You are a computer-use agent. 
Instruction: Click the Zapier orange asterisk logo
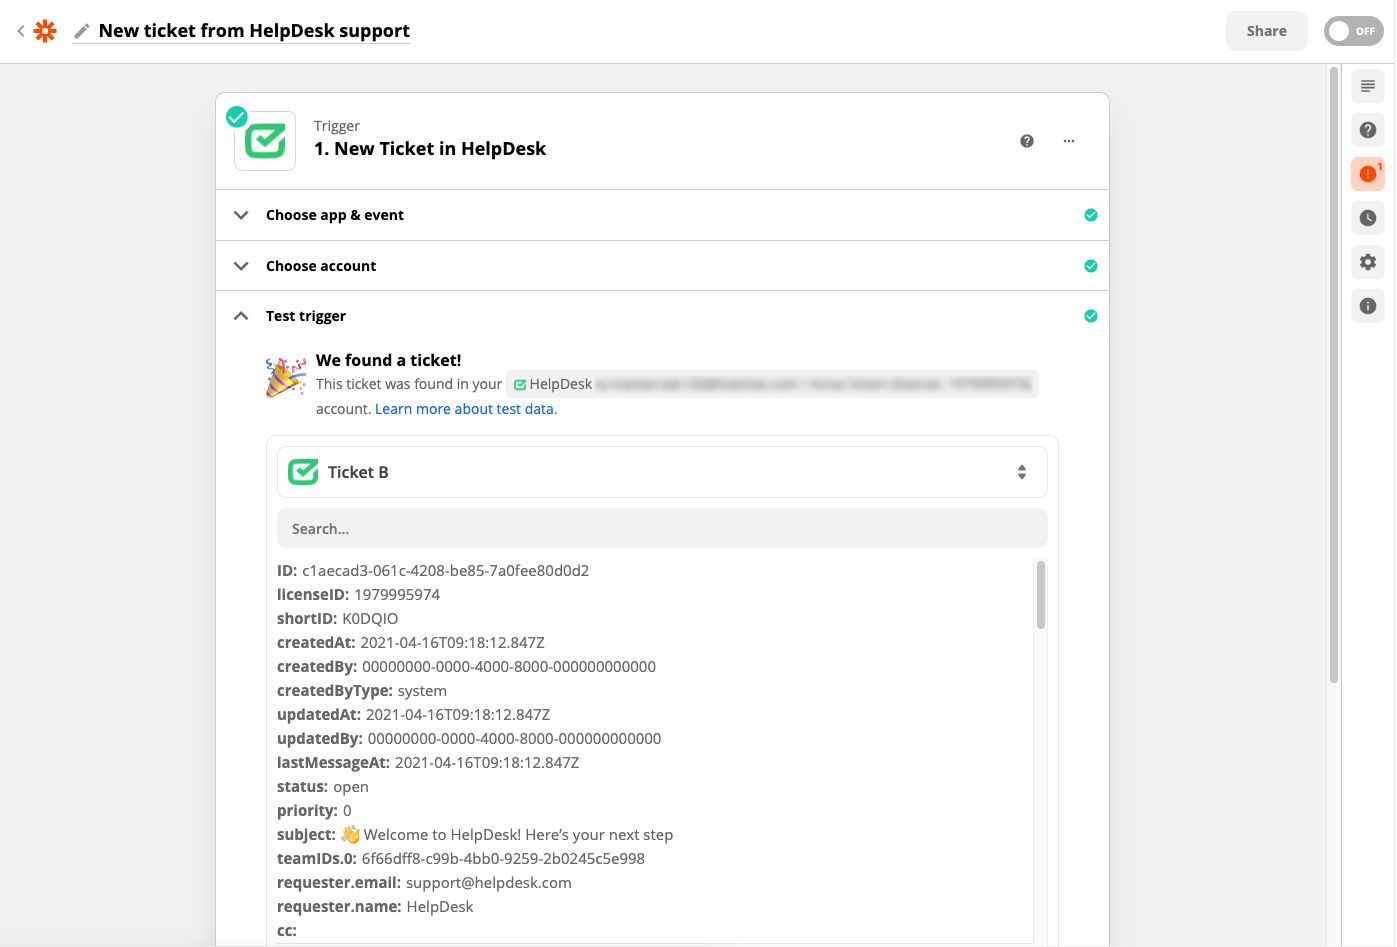pyautogui.click(x=45, y=31)
